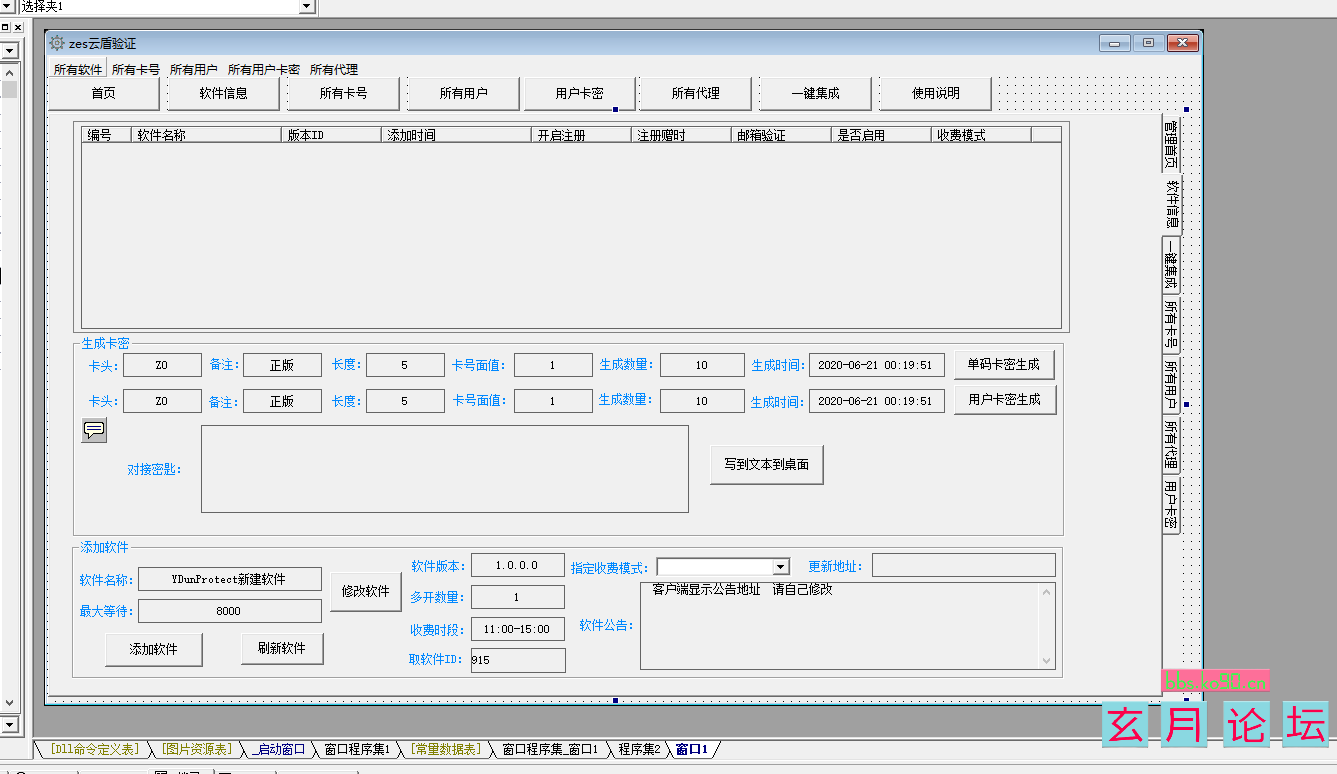
Task: Select the vertical 用户卡密 tab
Action: [1171, 504]
